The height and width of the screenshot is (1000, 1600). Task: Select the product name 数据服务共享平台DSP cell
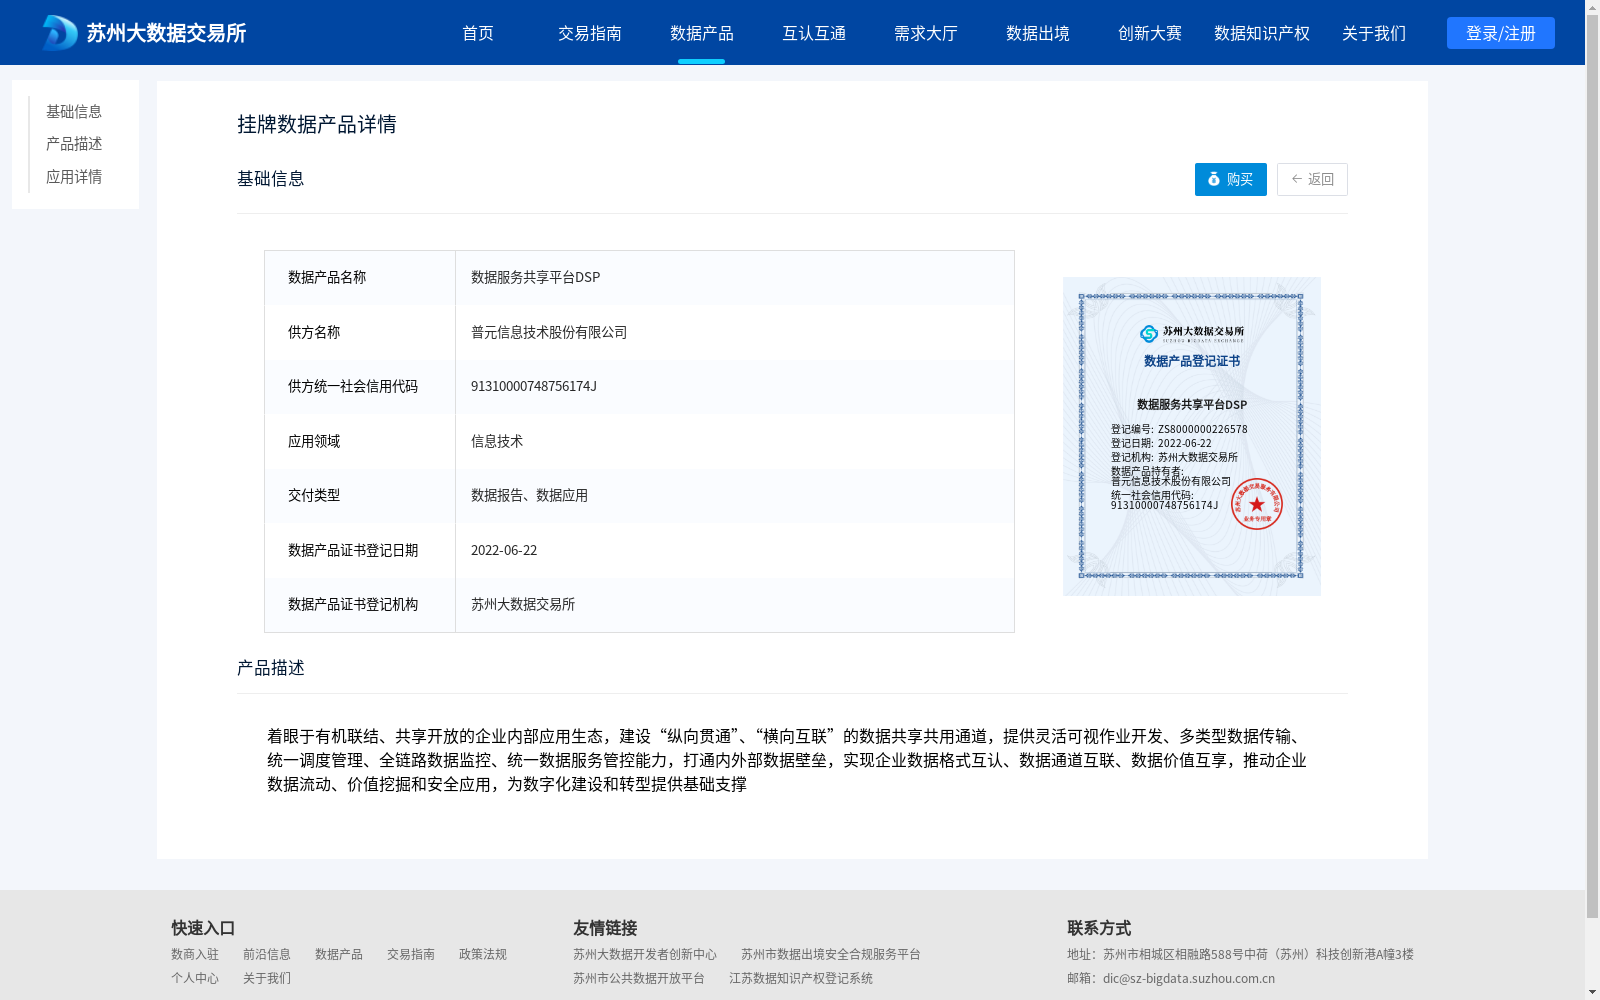735,277
